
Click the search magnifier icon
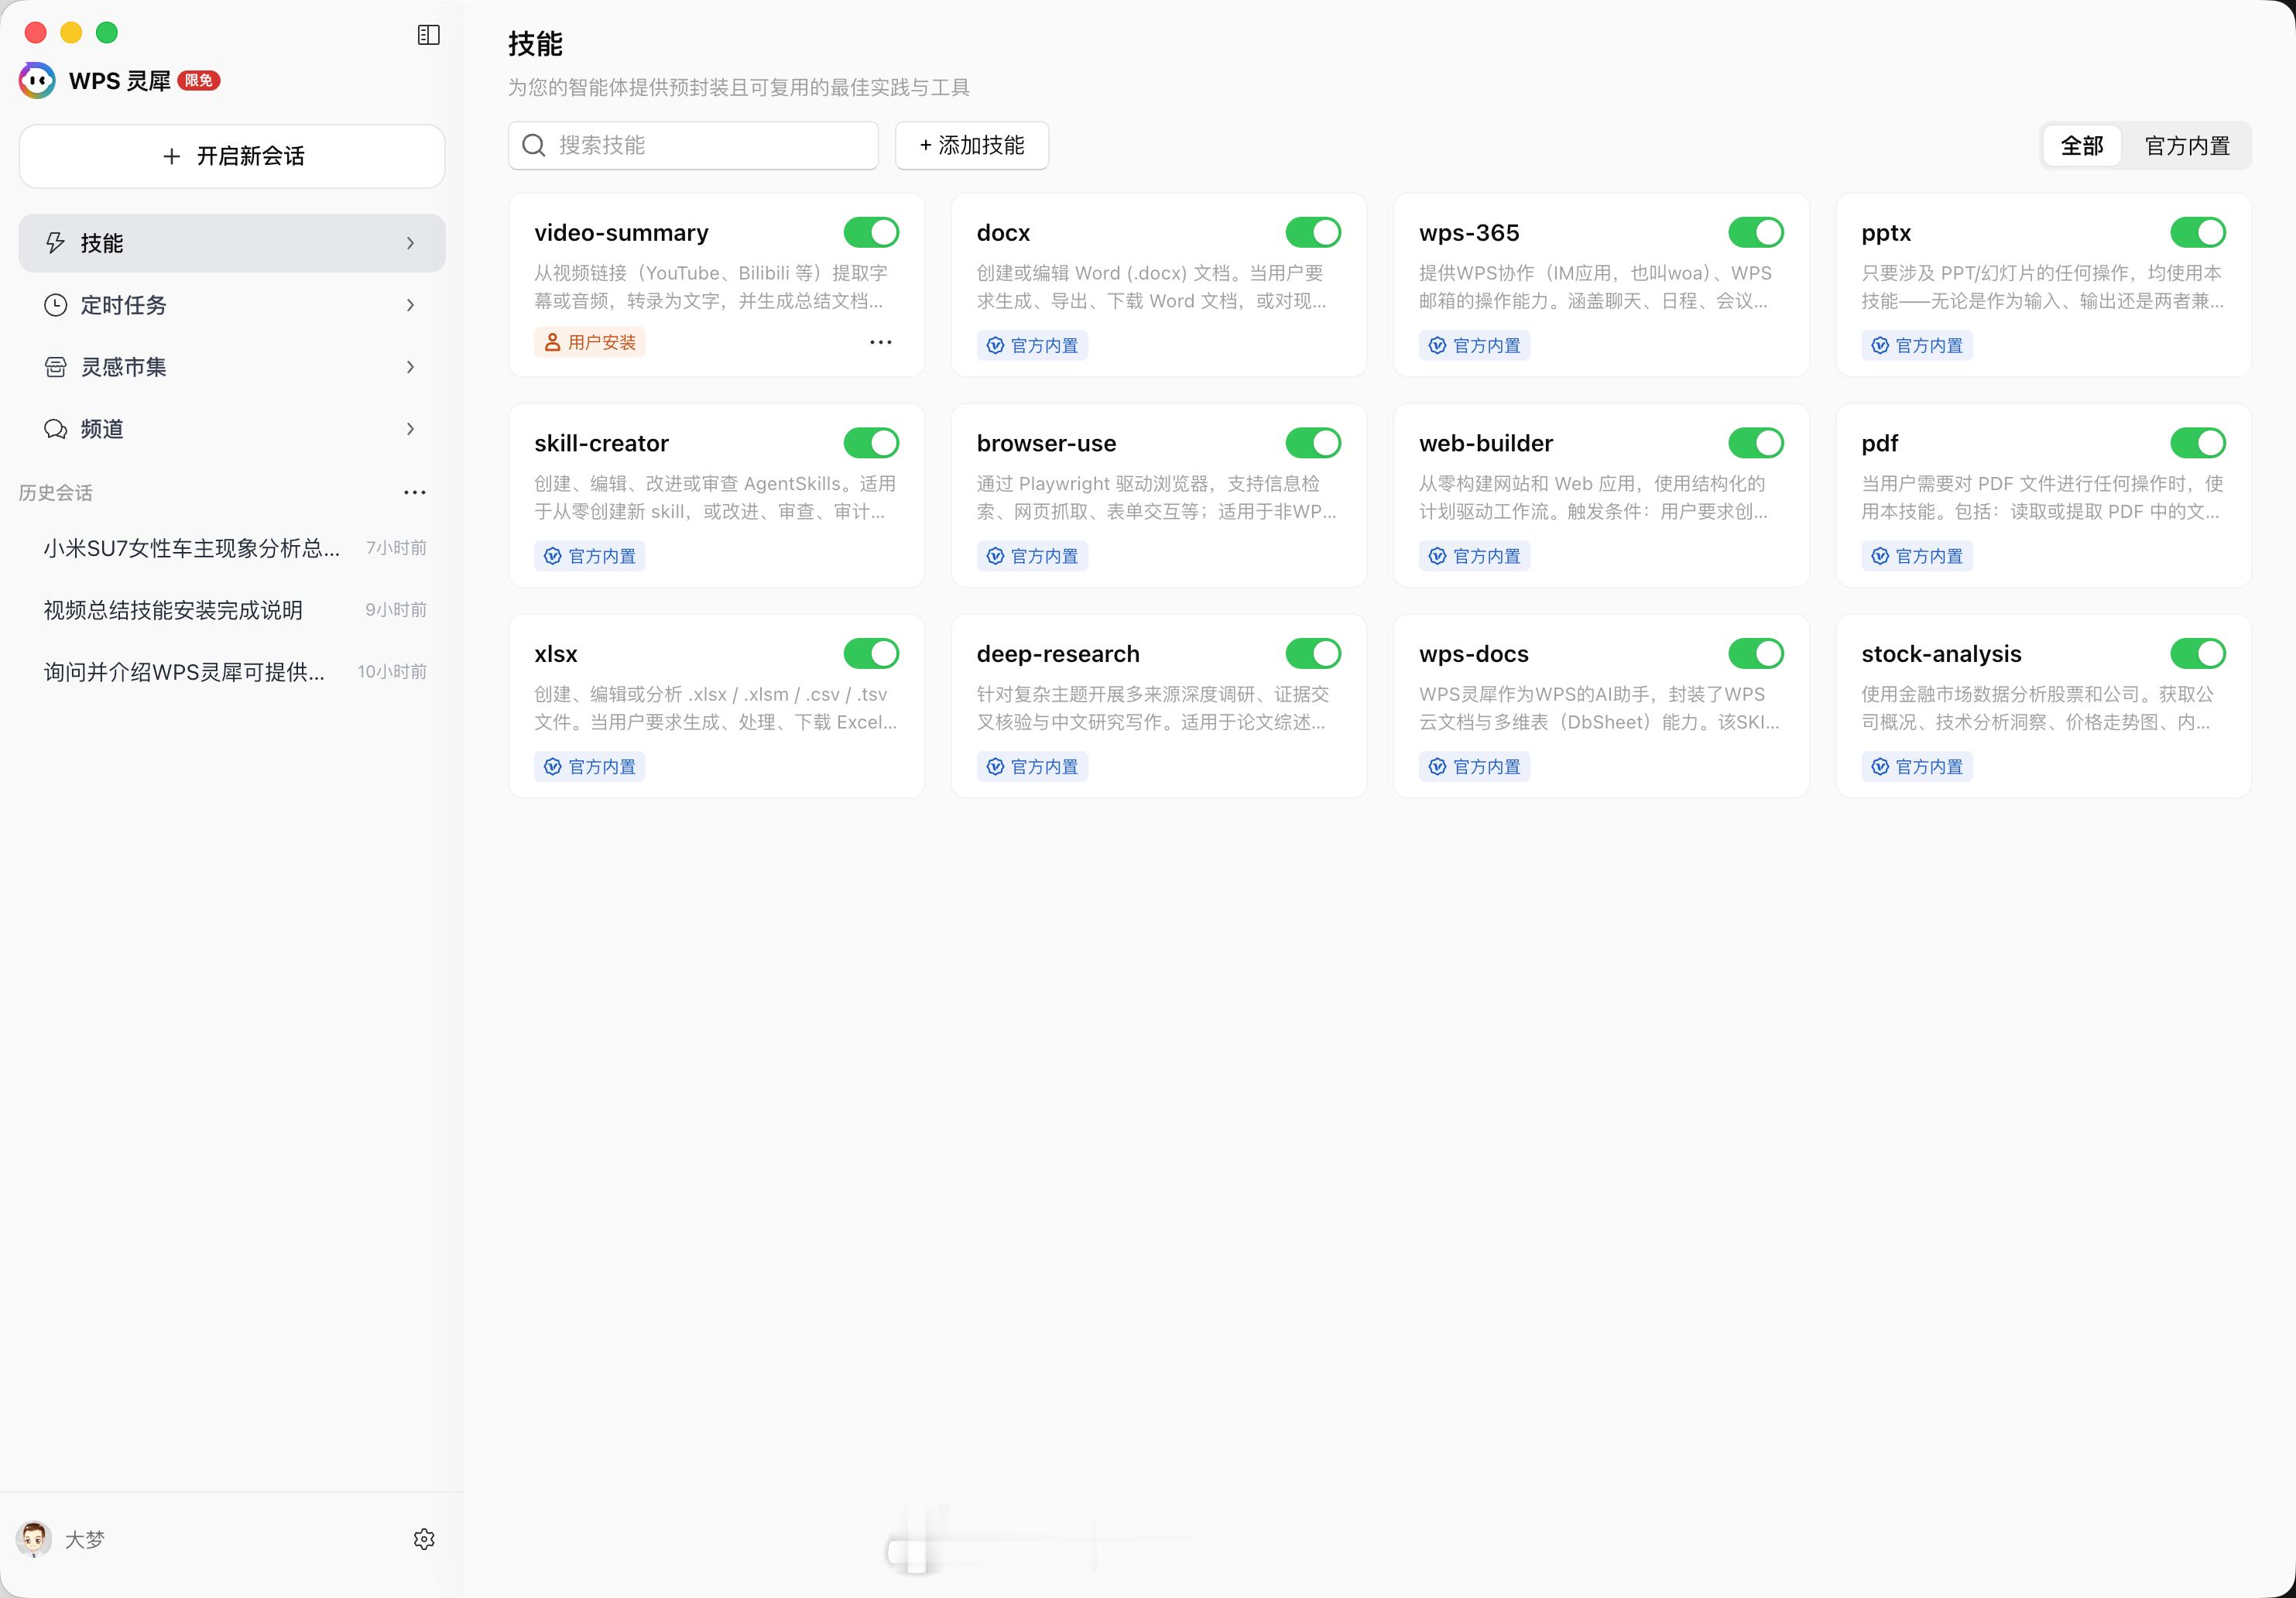[x=534, y=146]
